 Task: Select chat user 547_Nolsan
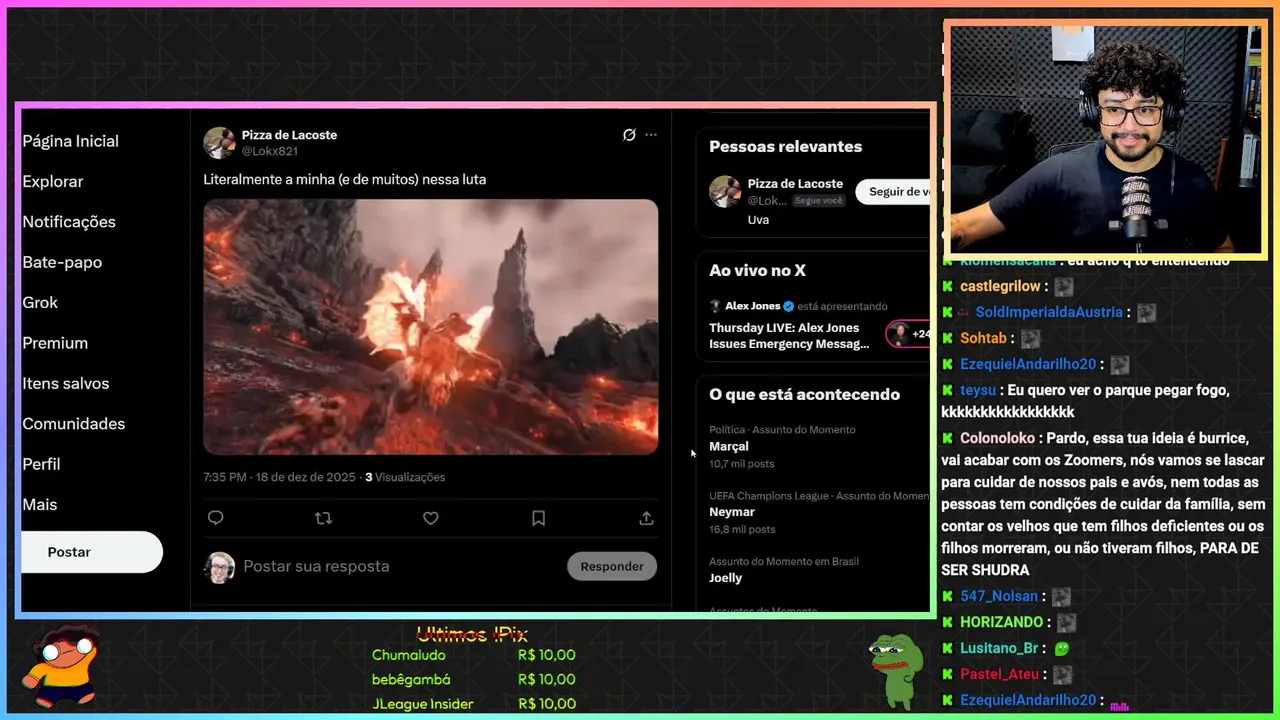click(x=999, y=596)
